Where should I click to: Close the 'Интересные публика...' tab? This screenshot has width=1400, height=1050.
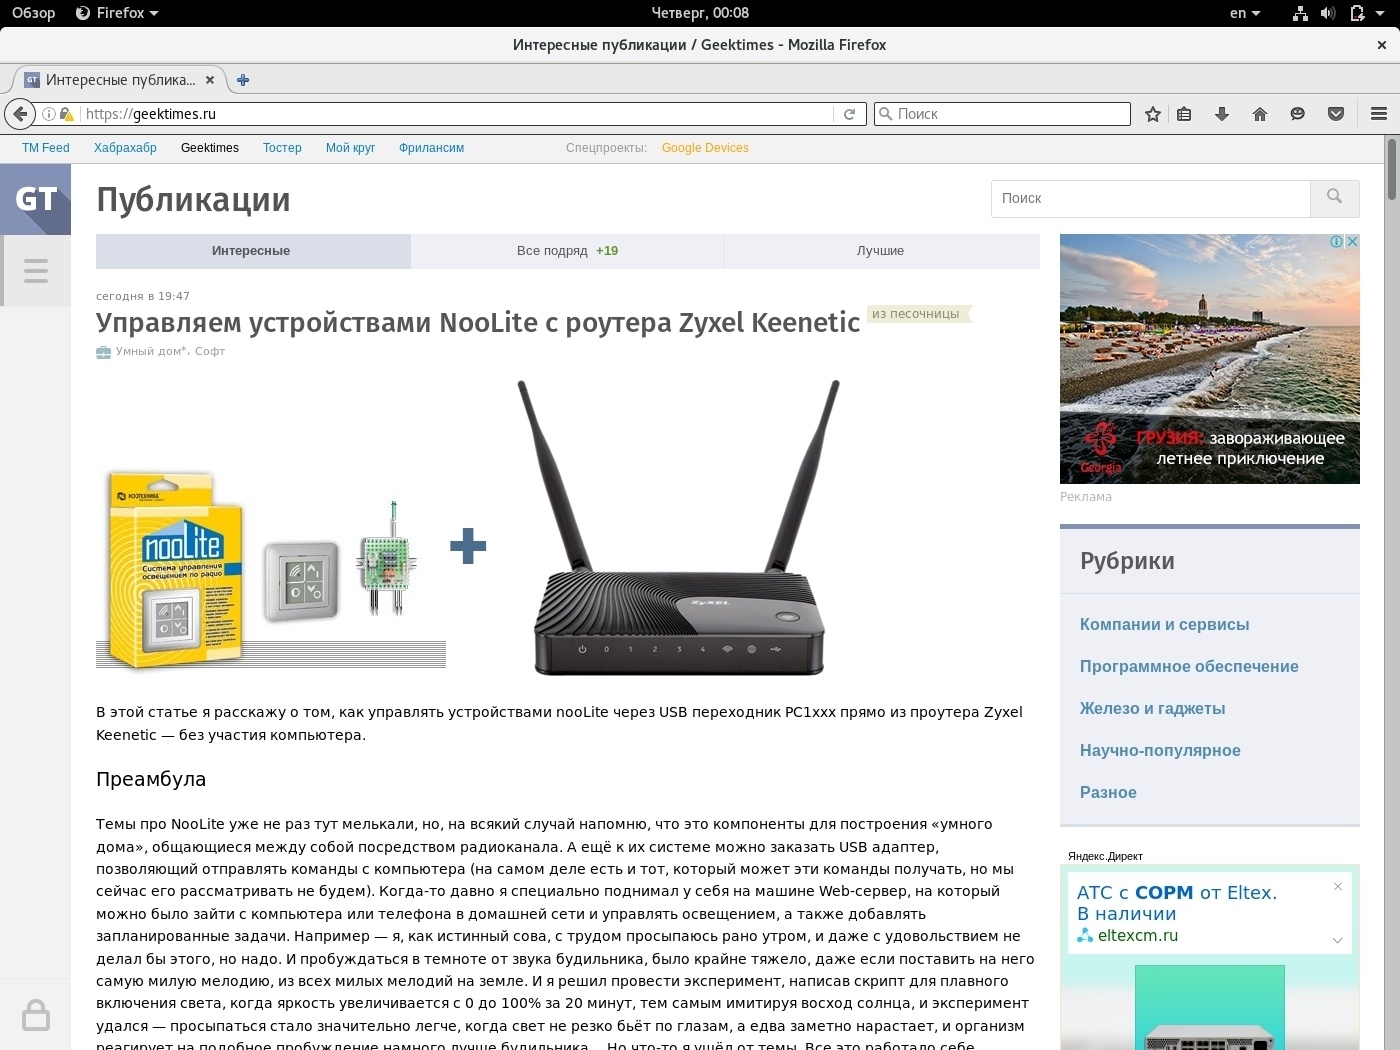point(210,80)
